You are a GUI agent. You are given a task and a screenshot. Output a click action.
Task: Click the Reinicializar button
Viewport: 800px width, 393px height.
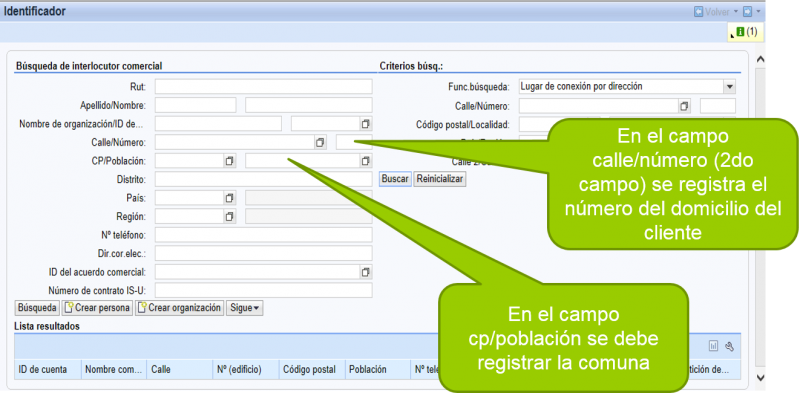point(440,180)
